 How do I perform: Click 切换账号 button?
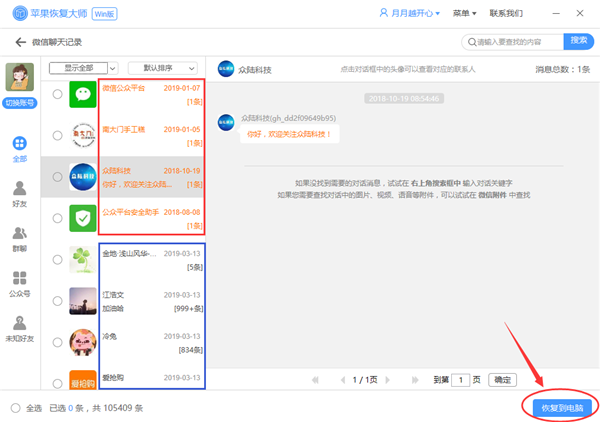click(20, 103)
